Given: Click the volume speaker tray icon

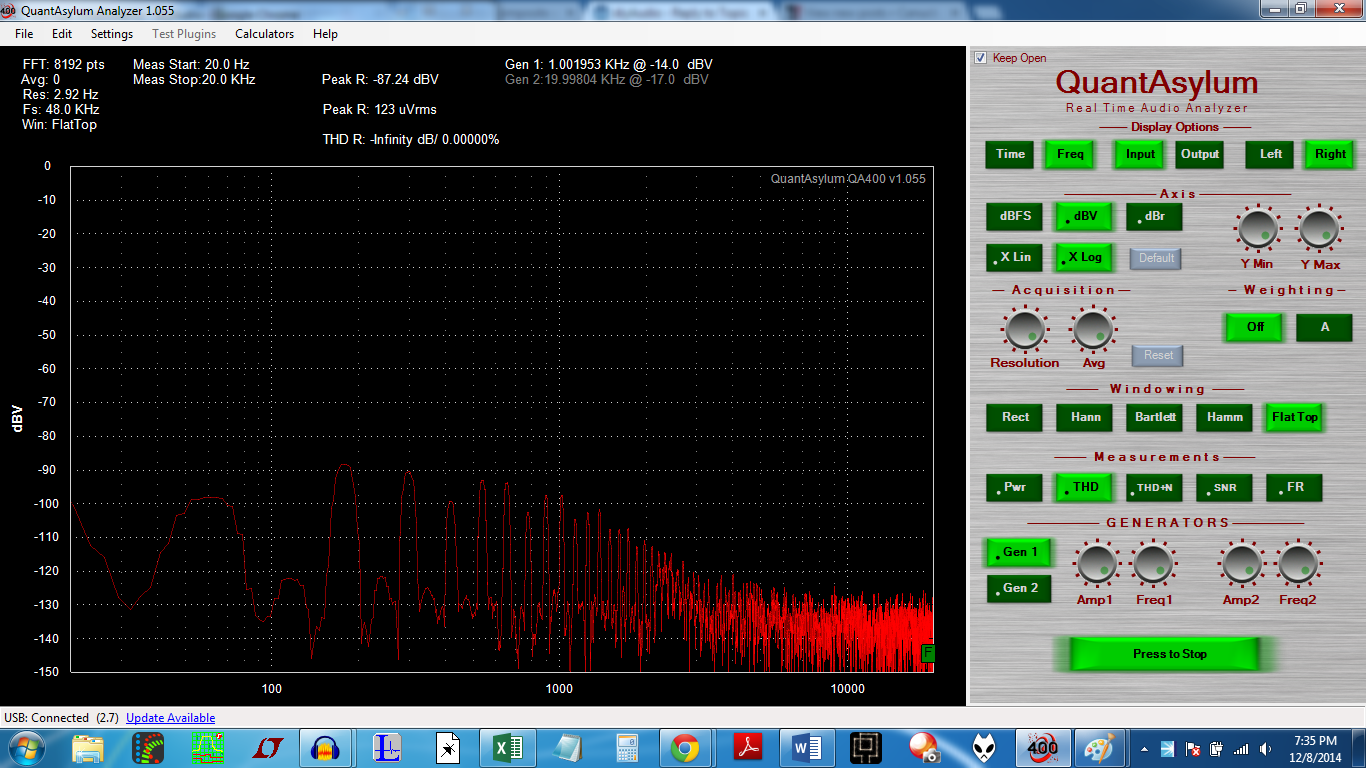Looking at the screenshot, I should [1268, 749].
